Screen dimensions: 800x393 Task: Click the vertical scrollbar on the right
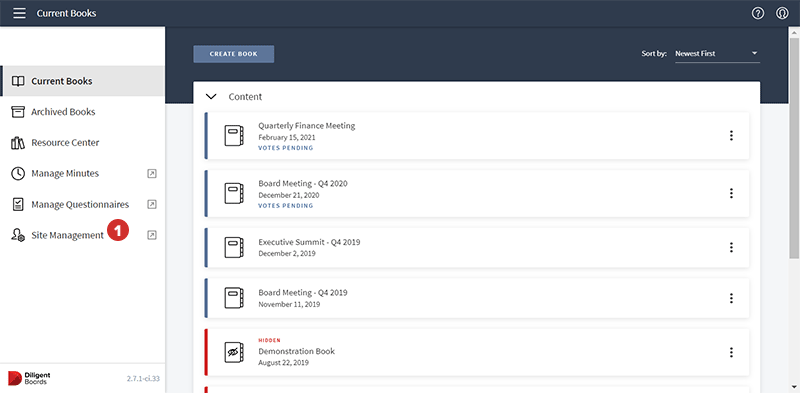pyautogui.click(x=795, y=143)
